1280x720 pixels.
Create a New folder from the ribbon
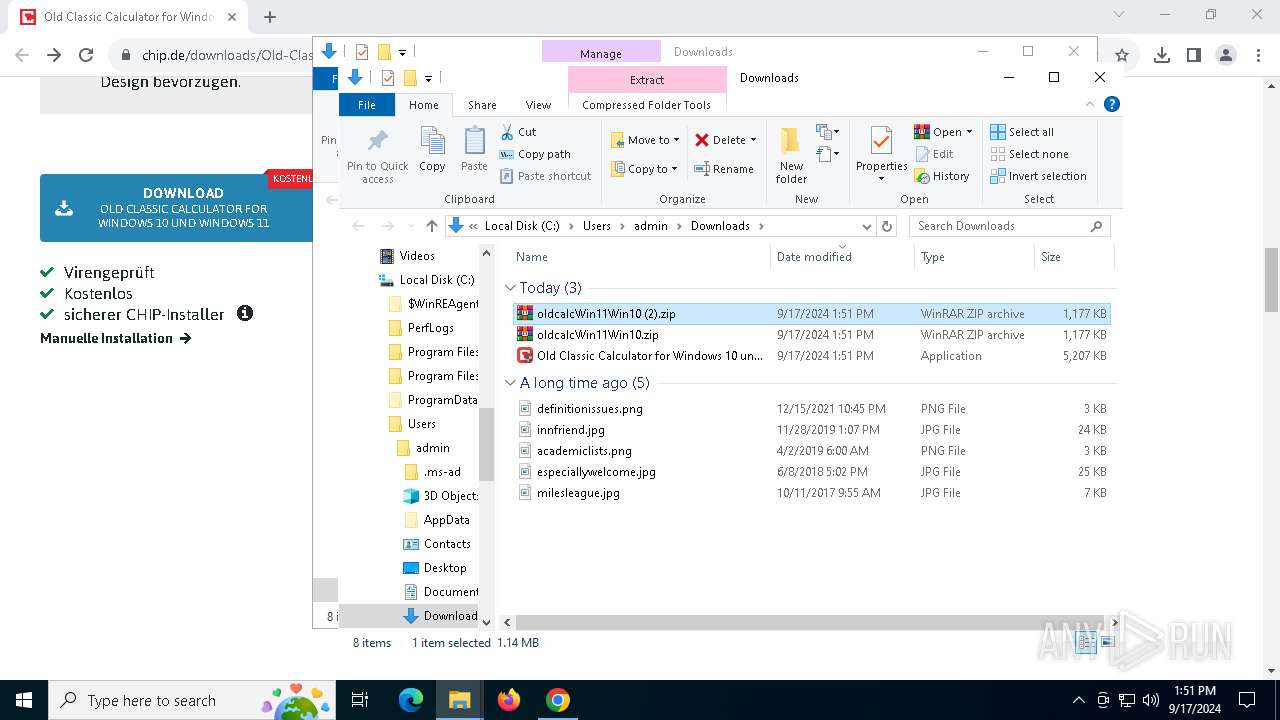point(791,156)
